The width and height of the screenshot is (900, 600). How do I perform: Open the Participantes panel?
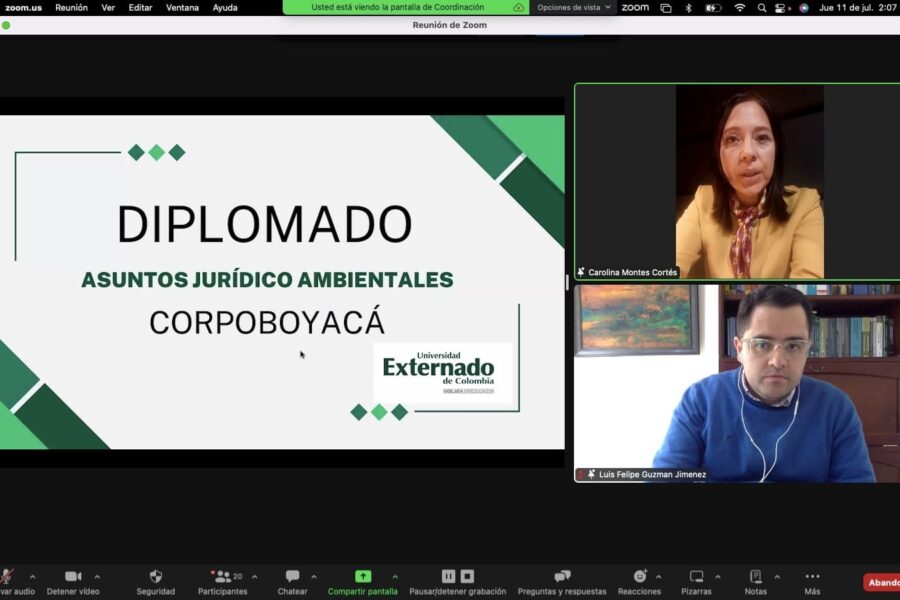(x=222, y=577)
